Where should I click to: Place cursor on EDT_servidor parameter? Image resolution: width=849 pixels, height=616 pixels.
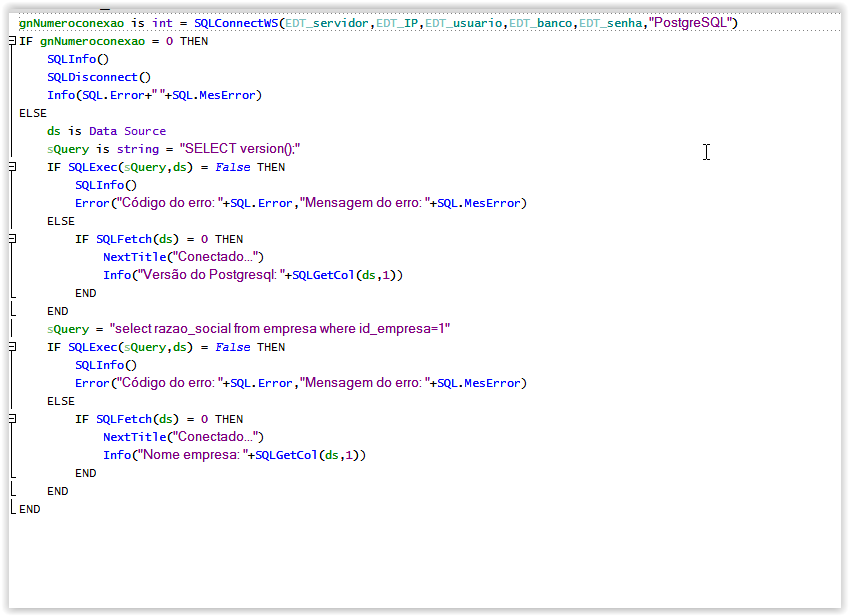click(327, 23)
